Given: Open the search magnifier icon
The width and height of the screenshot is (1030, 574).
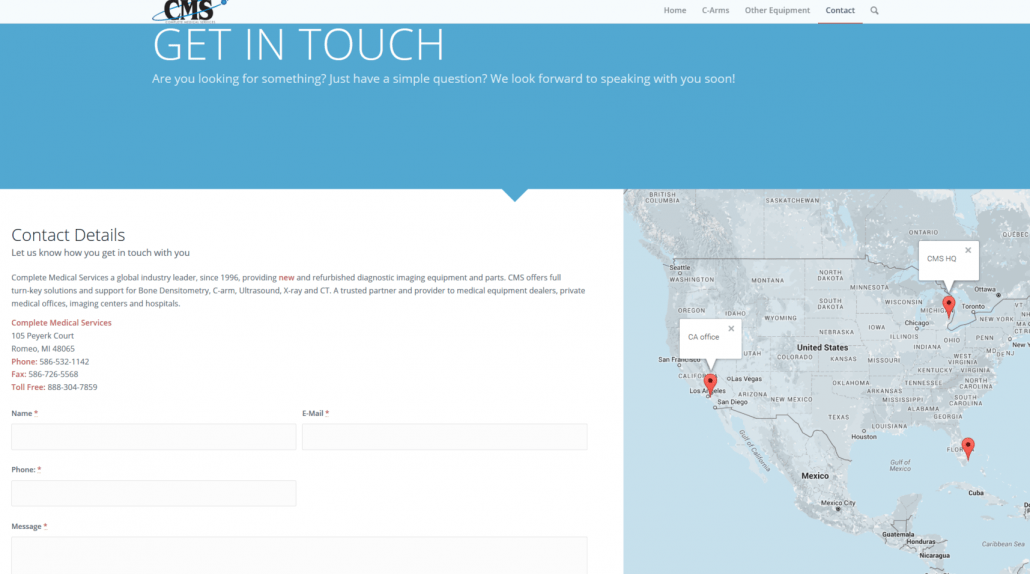Looking at the screenshot, I should coord(874,11).
